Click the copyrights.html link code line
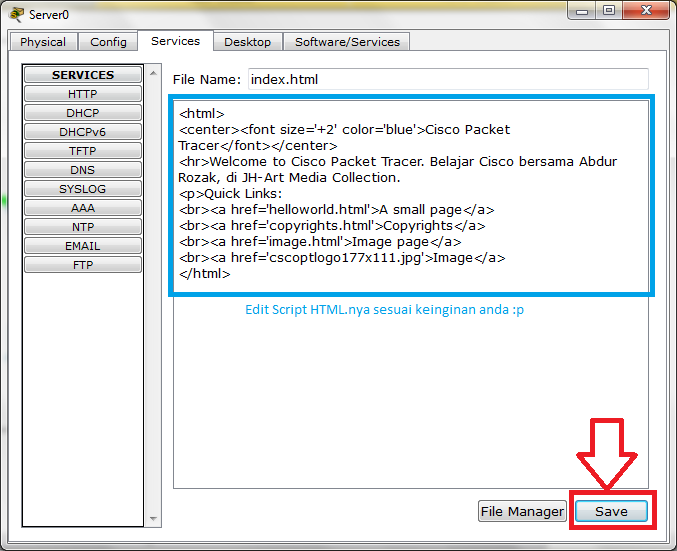This screenshot has height=551, width=677. click(x=332, y=225)
